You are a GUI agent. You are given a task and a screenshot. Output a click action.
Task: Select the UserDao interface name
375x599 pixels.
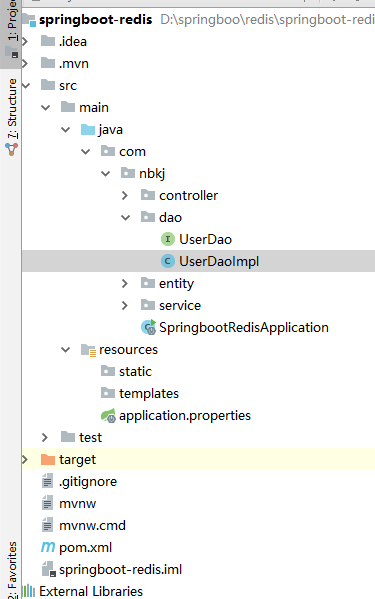tap(205, 239)
